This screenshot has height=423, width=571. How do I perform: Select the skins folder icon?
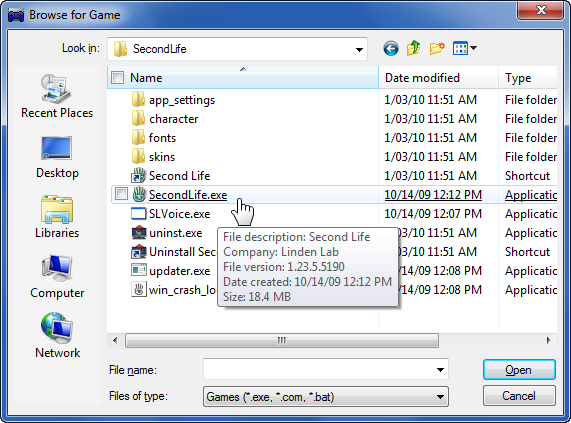tap(138, 157)
